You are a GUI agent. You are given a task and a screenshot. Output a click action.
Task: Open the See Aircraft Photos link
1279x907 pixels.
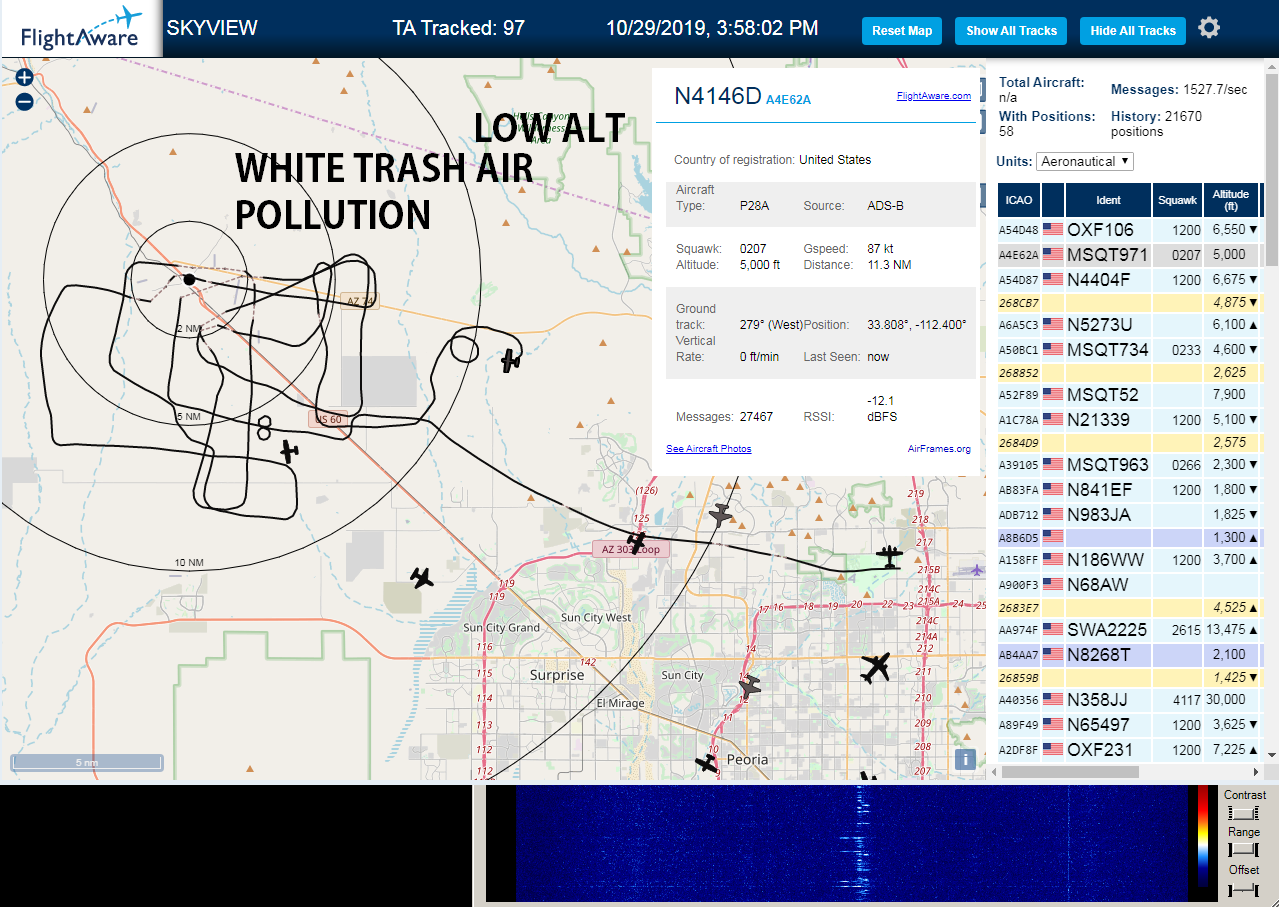point(709,449)
